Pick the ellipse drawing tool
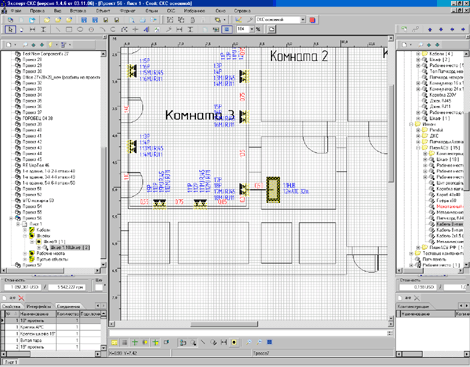 80,30
